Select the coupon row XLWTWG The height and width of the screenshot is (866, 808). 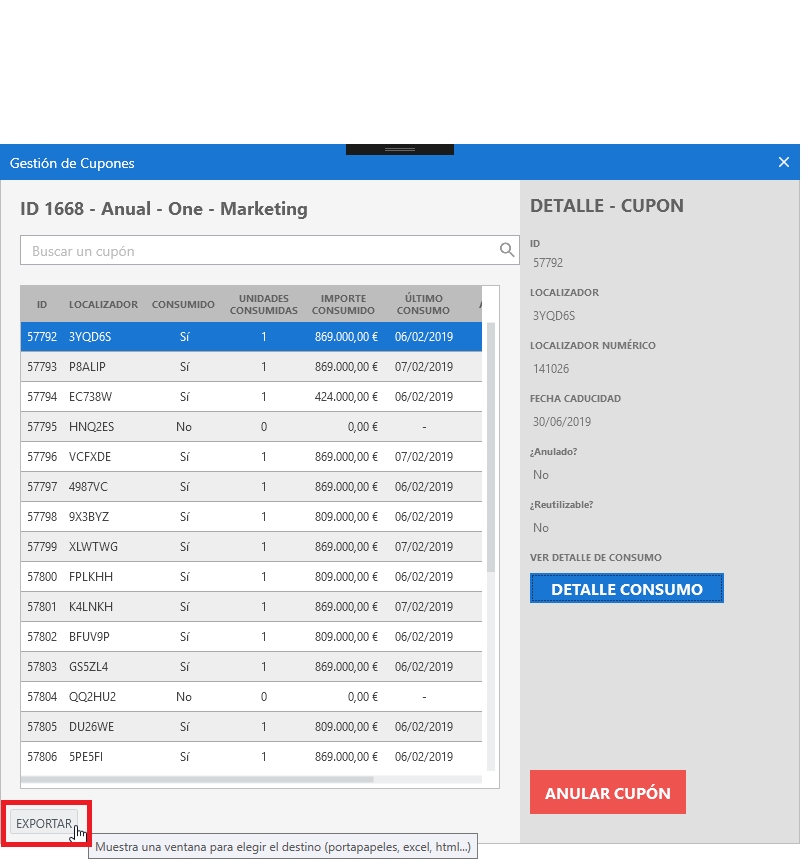251,547
